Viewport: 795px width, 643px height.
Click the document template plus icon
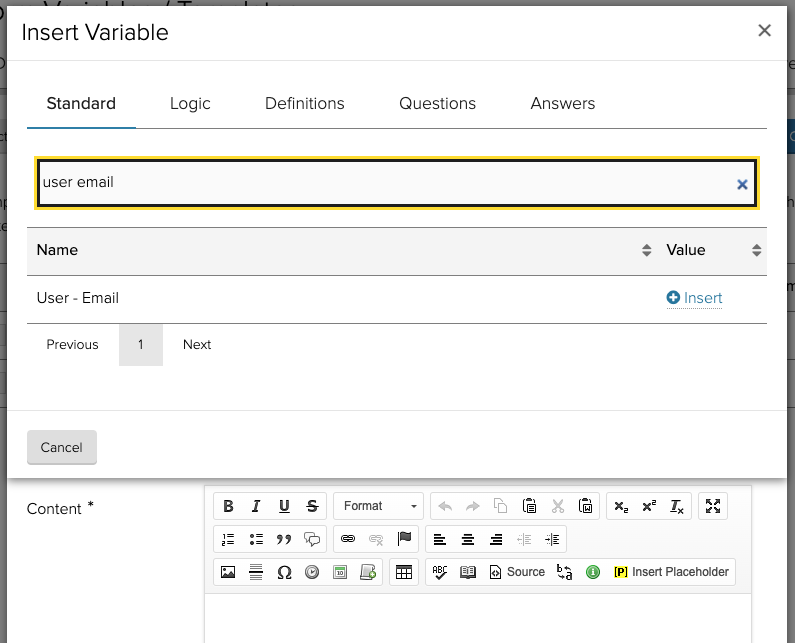coord(368,572)
